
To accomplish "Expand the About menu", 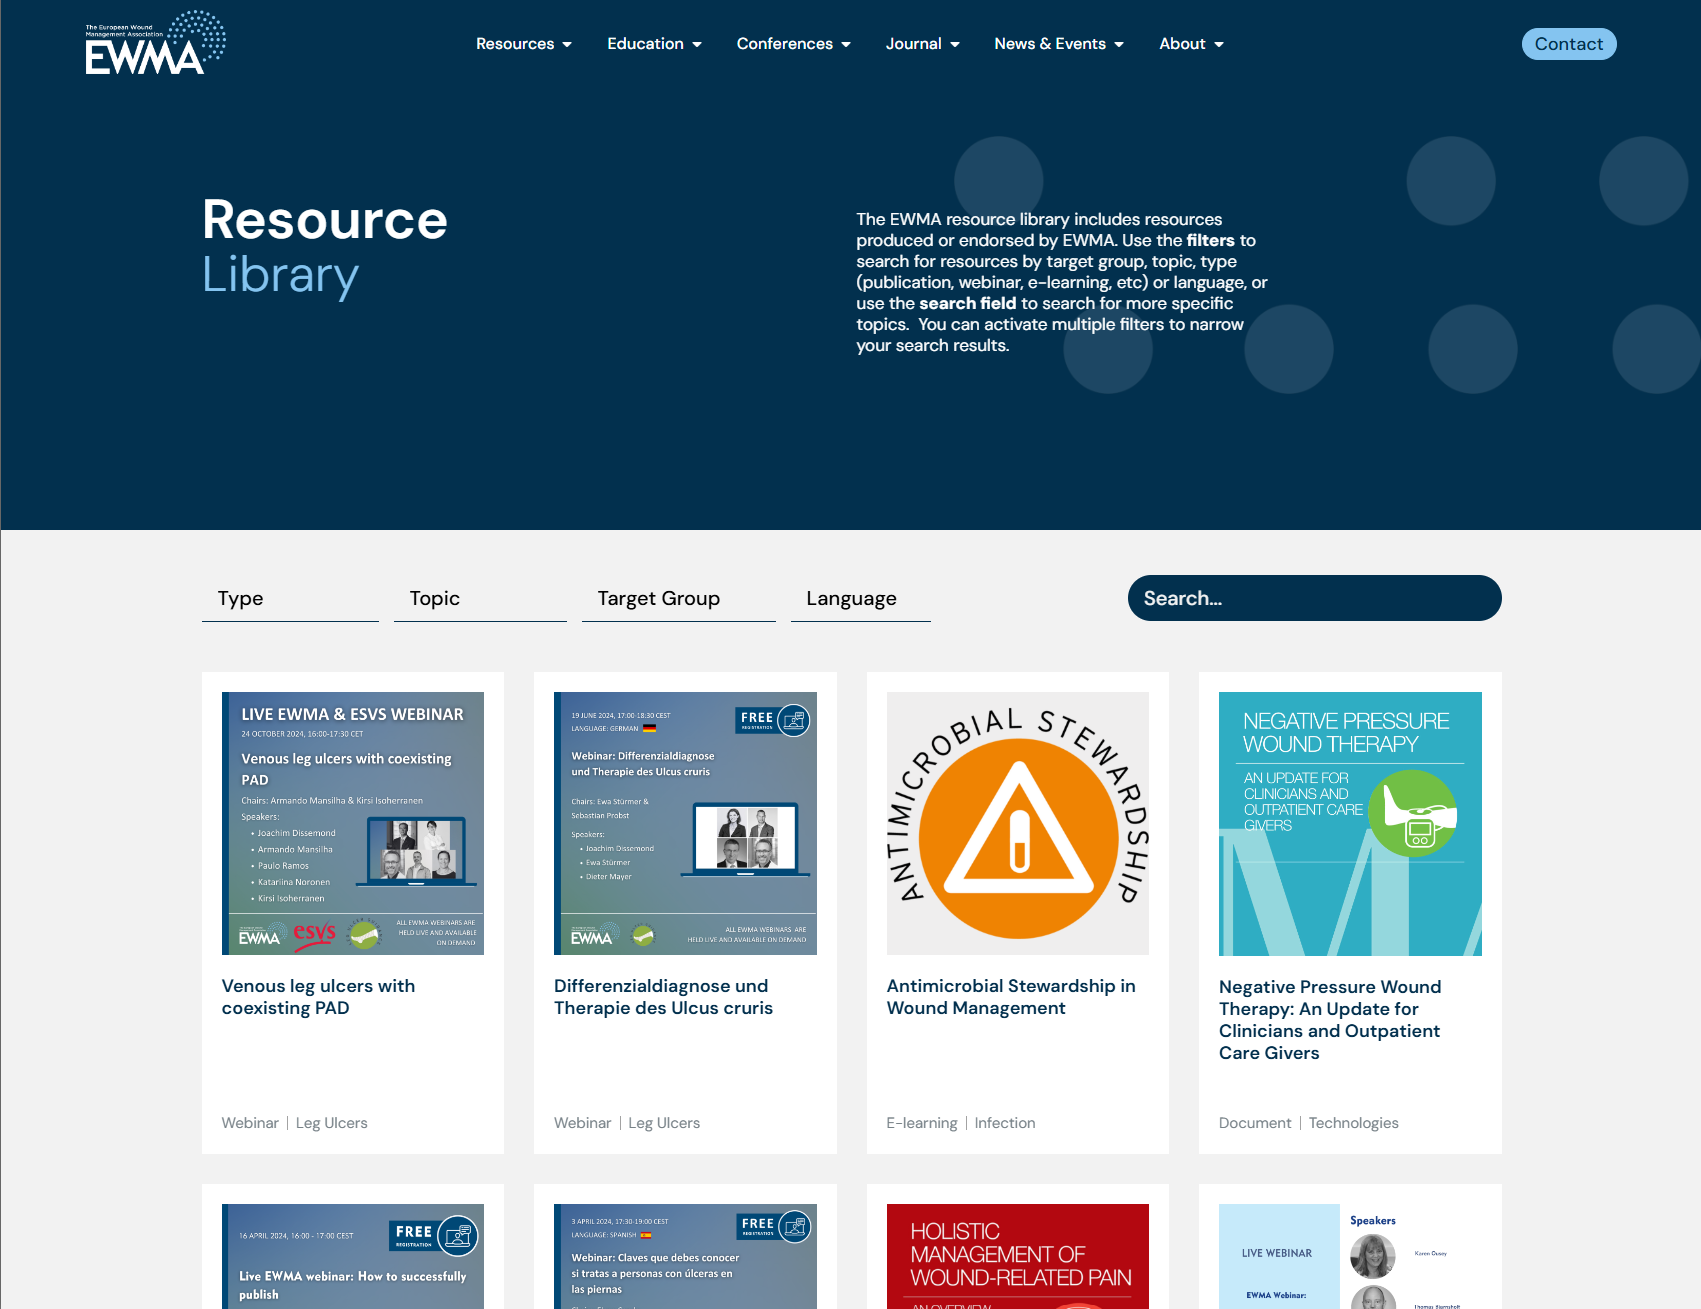I will point(1190,44).
